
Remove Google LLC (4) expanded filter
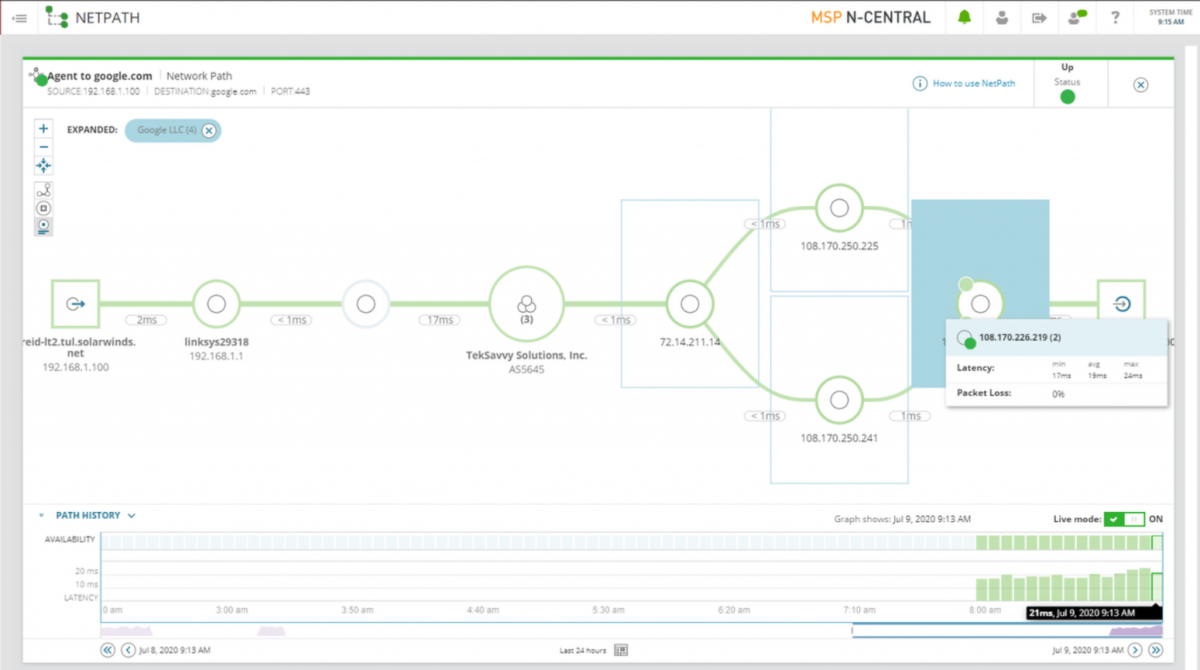tap(208, 131)
